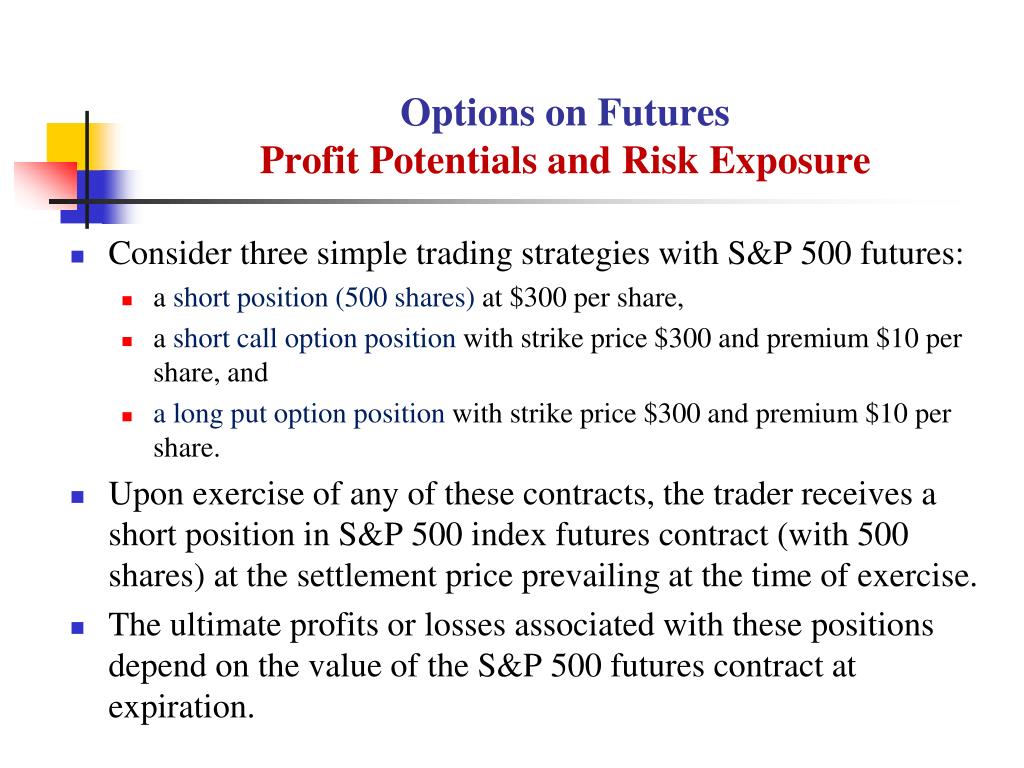Click the blue text 'a long put option position'
Viewport: 1024px width, 768px height.
click(x=299, y=414)
